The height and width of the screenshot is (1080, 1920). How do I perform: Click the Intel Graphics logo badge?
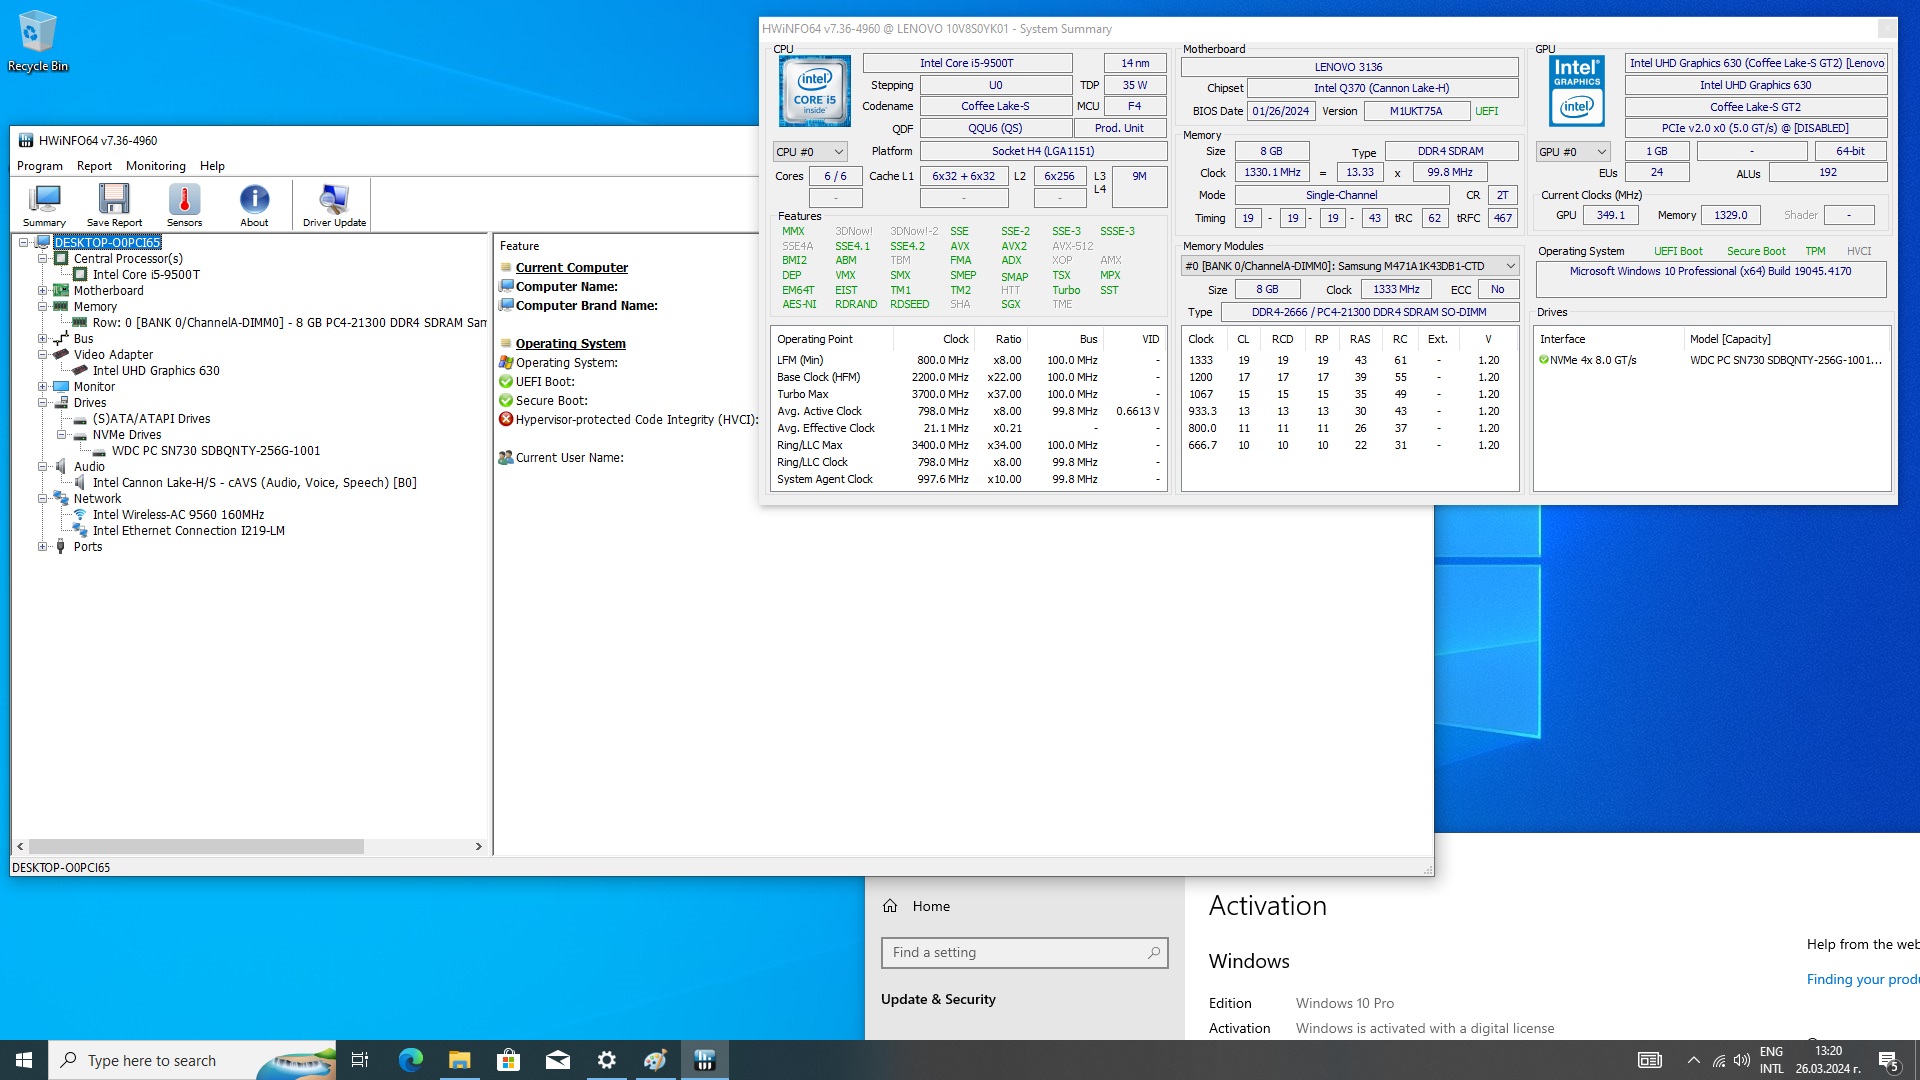[x=1577, y=91]
